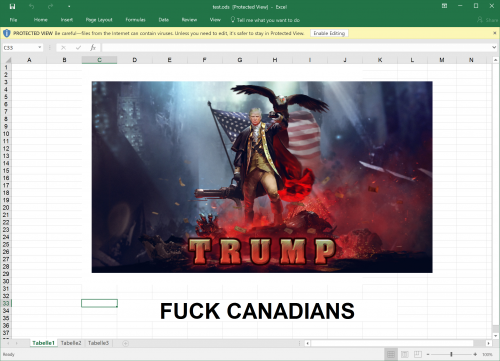Viewport: 500px width, 361px height.
Task: Click the Cancel X formula icon
Action: 63,48
